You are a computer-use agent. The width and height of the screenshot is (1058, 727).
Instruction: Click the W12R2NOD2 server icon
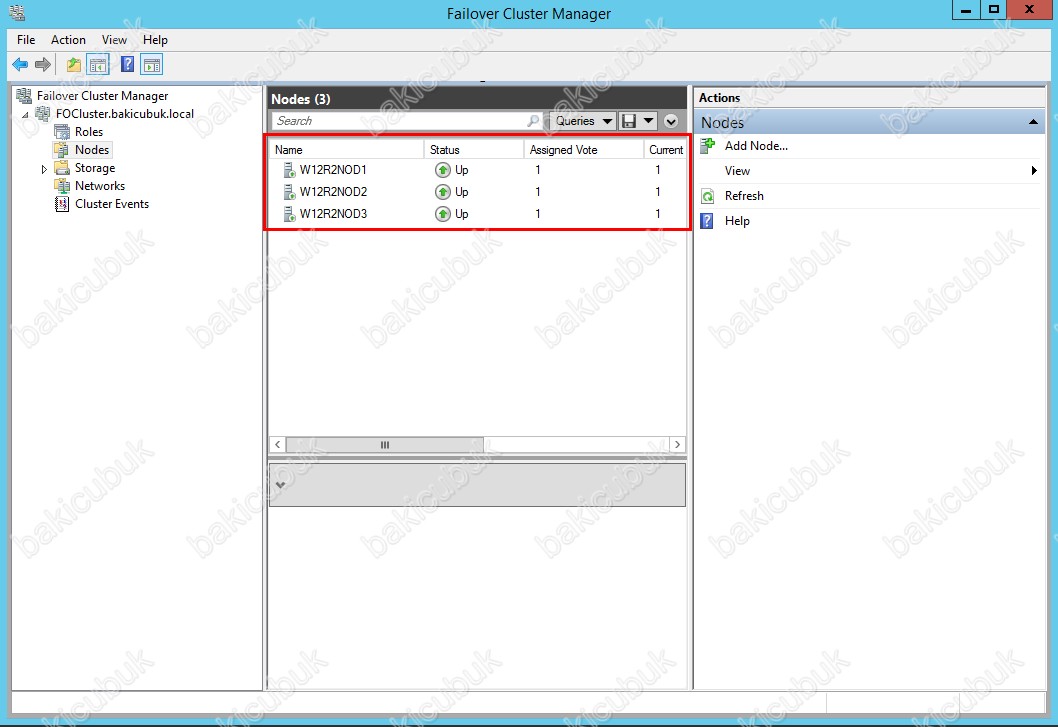point(289,192)
